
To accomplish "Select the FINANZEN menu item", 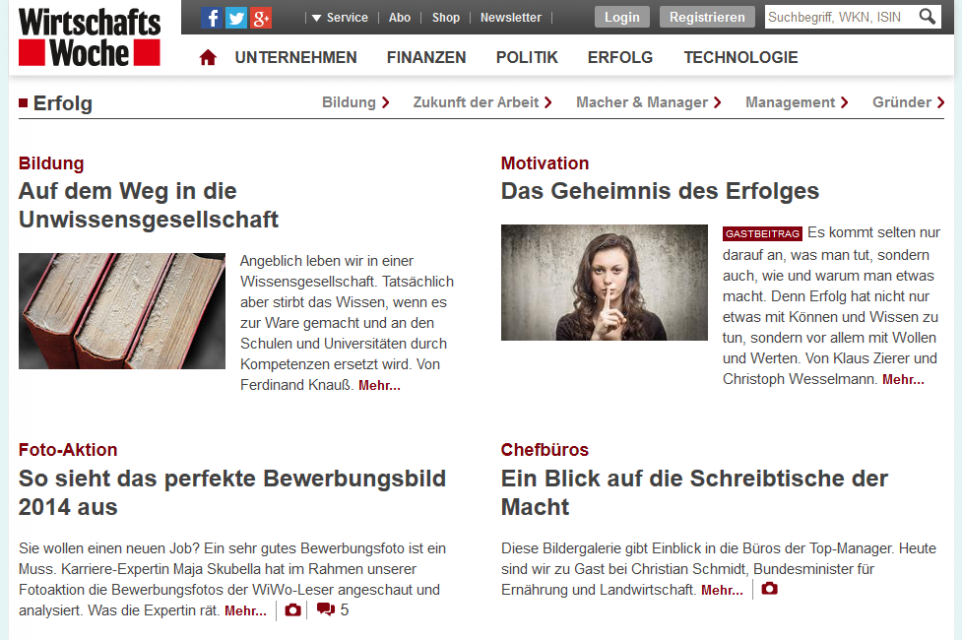I will point(426,58).
